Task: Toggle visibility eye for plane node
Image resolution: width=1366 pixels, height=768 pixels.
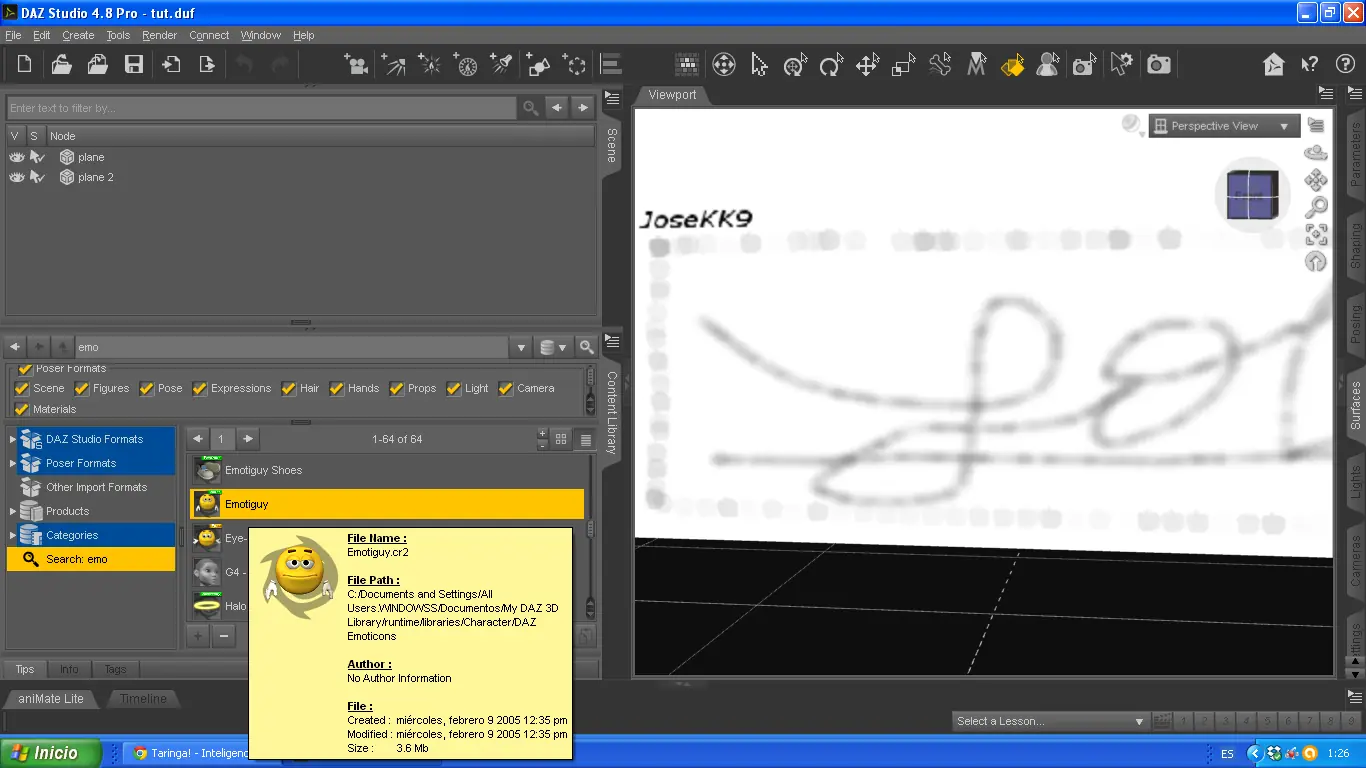Action: tap(16, 157)
